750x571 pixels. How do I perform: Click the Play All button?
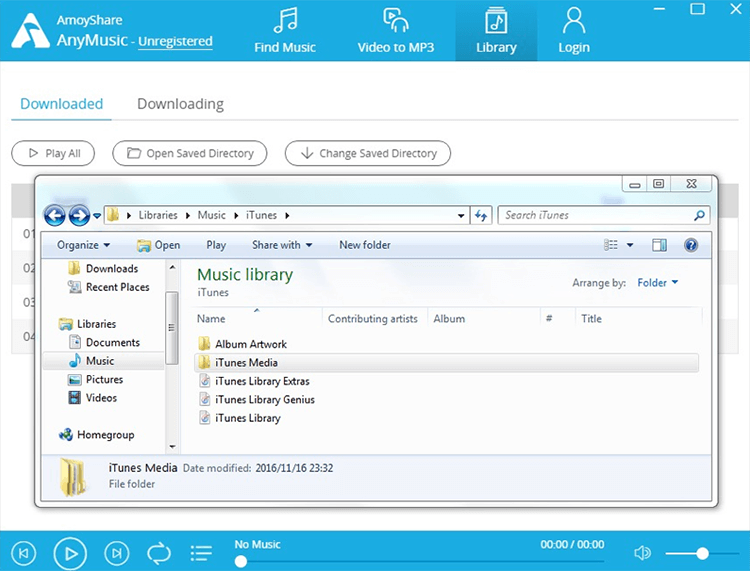click(53, 153)
